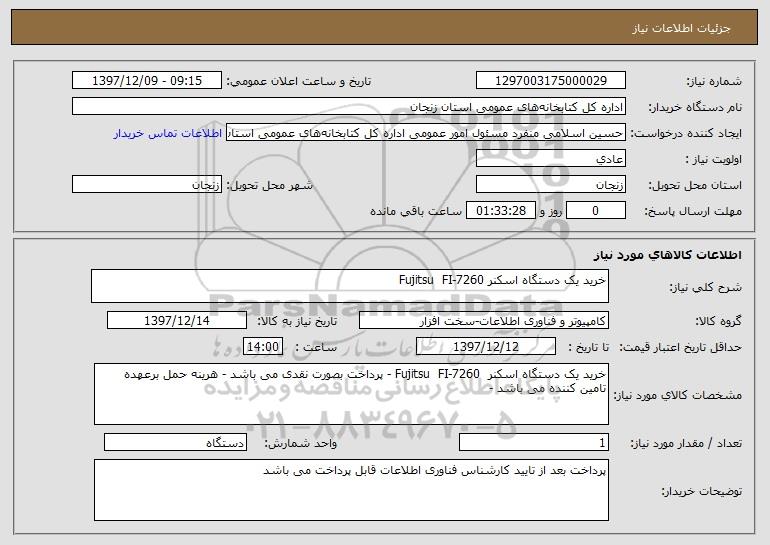Image resolution: width=770 pixels, height=545 pixels.
Task: Click the ساعت باقی مانده text
Action: (416, 211)
